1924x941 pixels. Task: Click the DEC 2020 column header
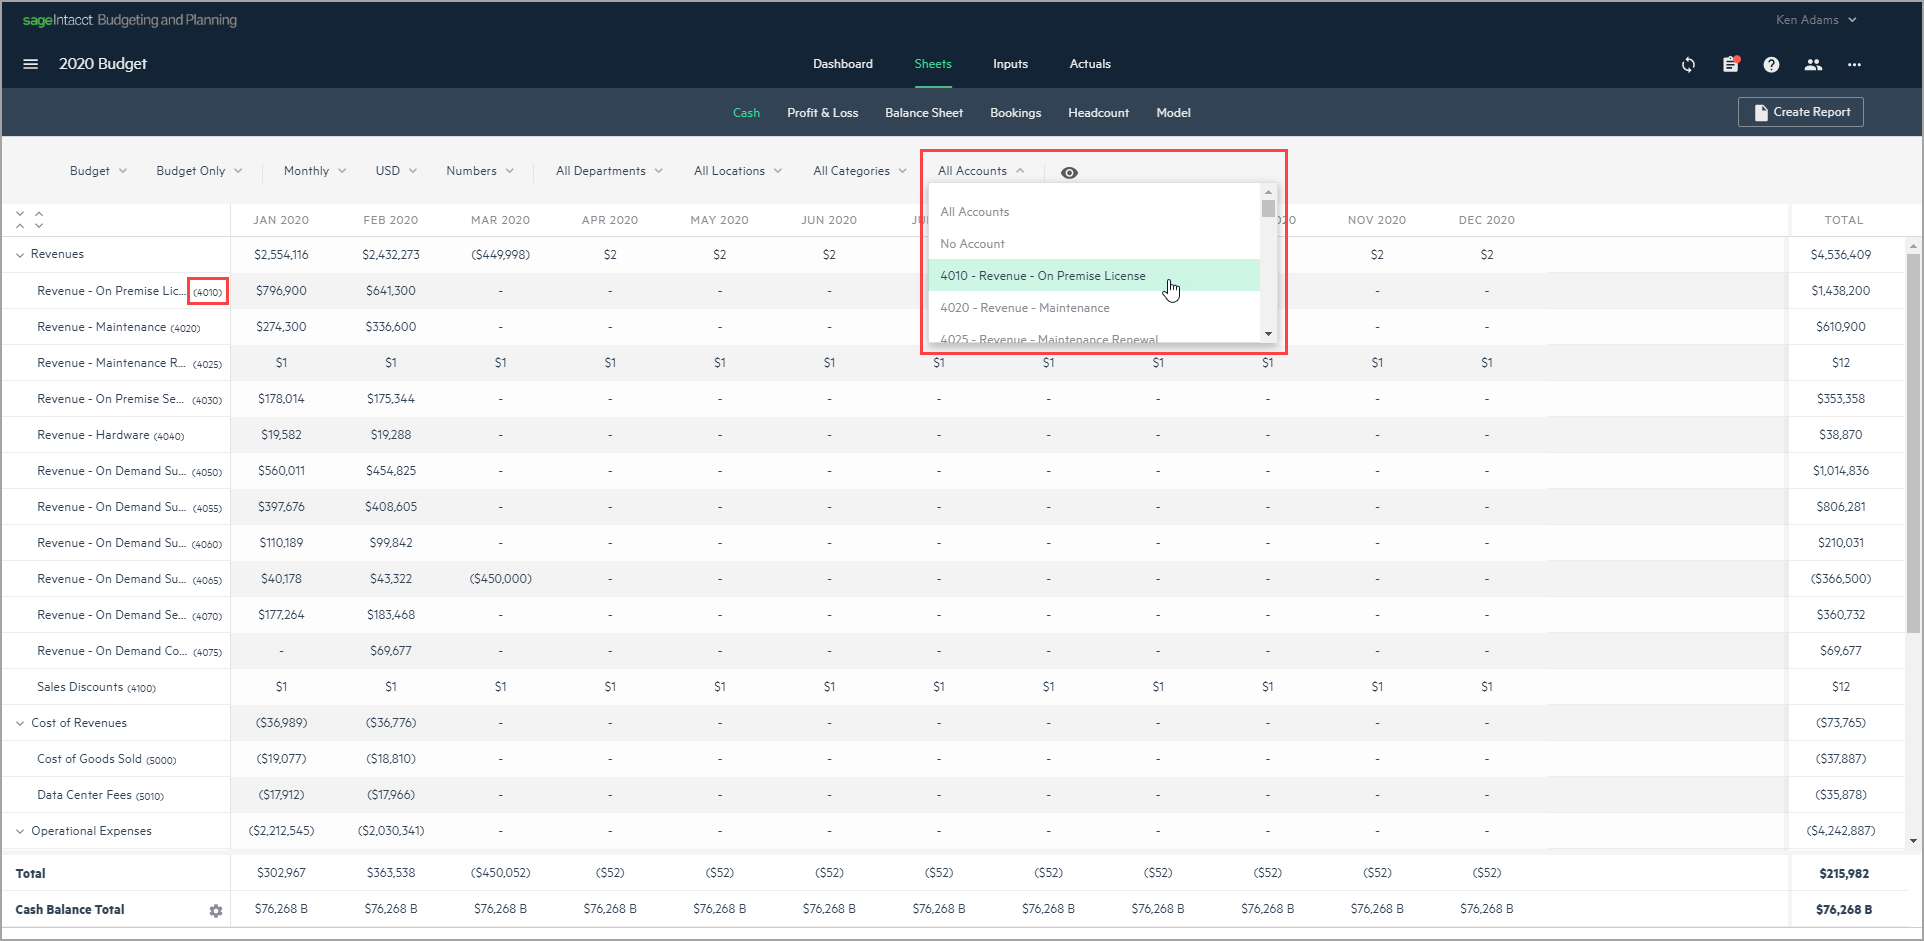coord(1486,220)
